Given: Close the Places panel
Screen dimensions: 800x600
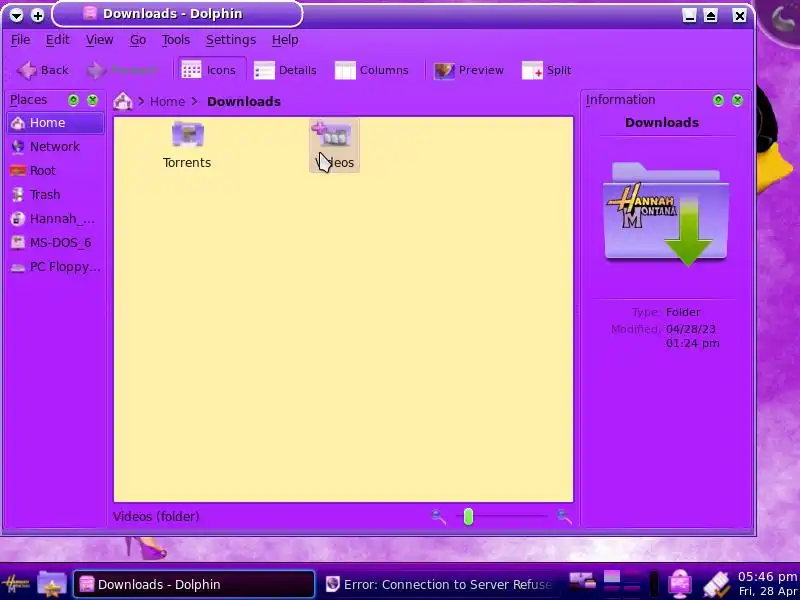Looking at the screenshot, I should 92,100.
